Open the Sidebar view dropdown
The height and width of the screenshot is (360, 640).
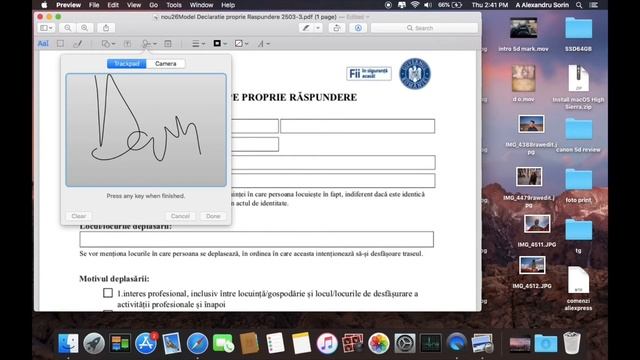click(46, 28)
